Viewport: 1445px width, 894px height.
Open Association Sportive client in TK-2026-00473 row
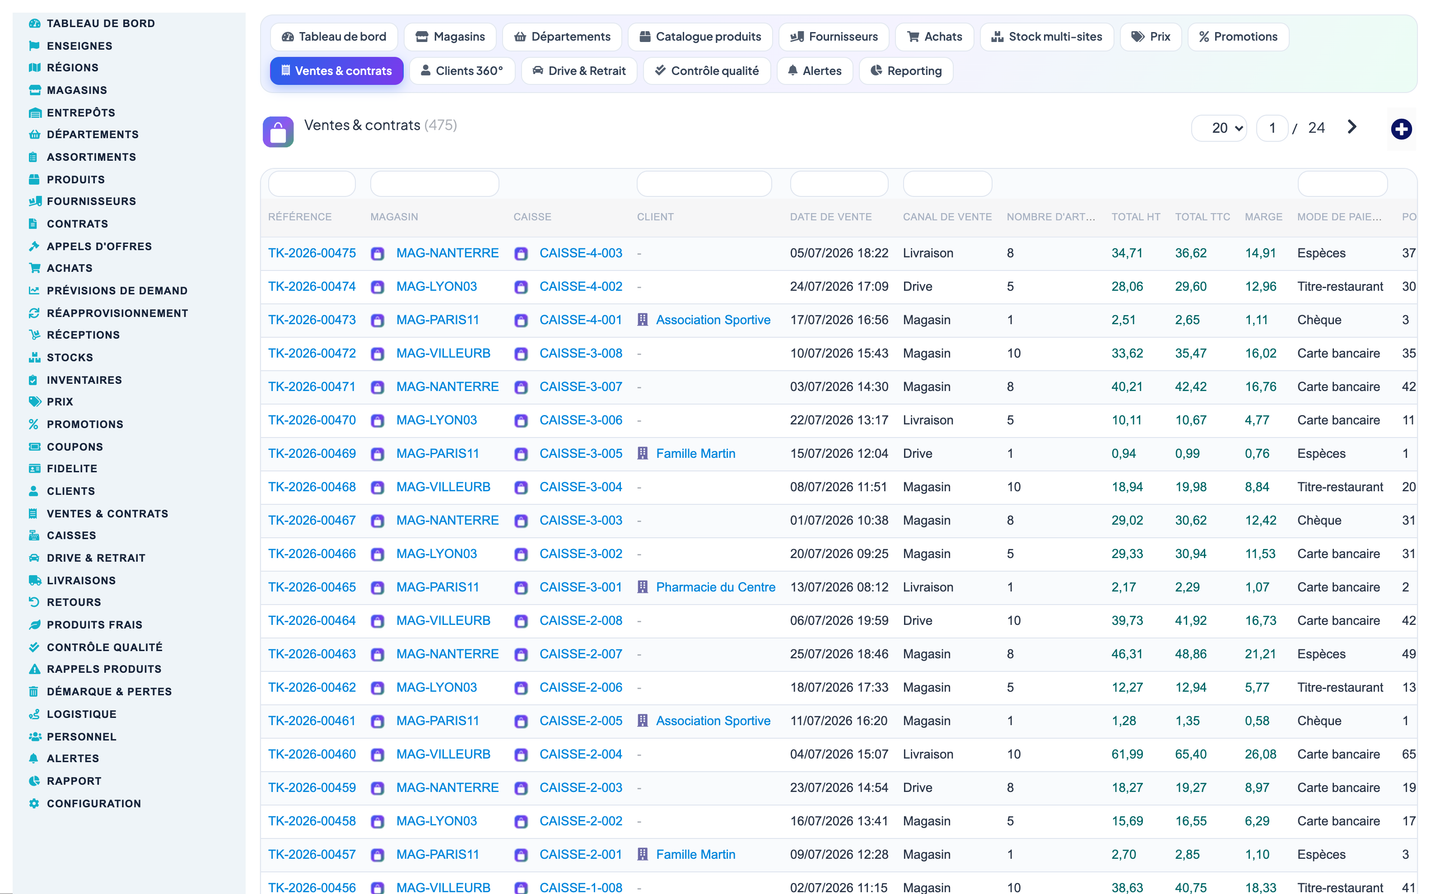[713, 320]
